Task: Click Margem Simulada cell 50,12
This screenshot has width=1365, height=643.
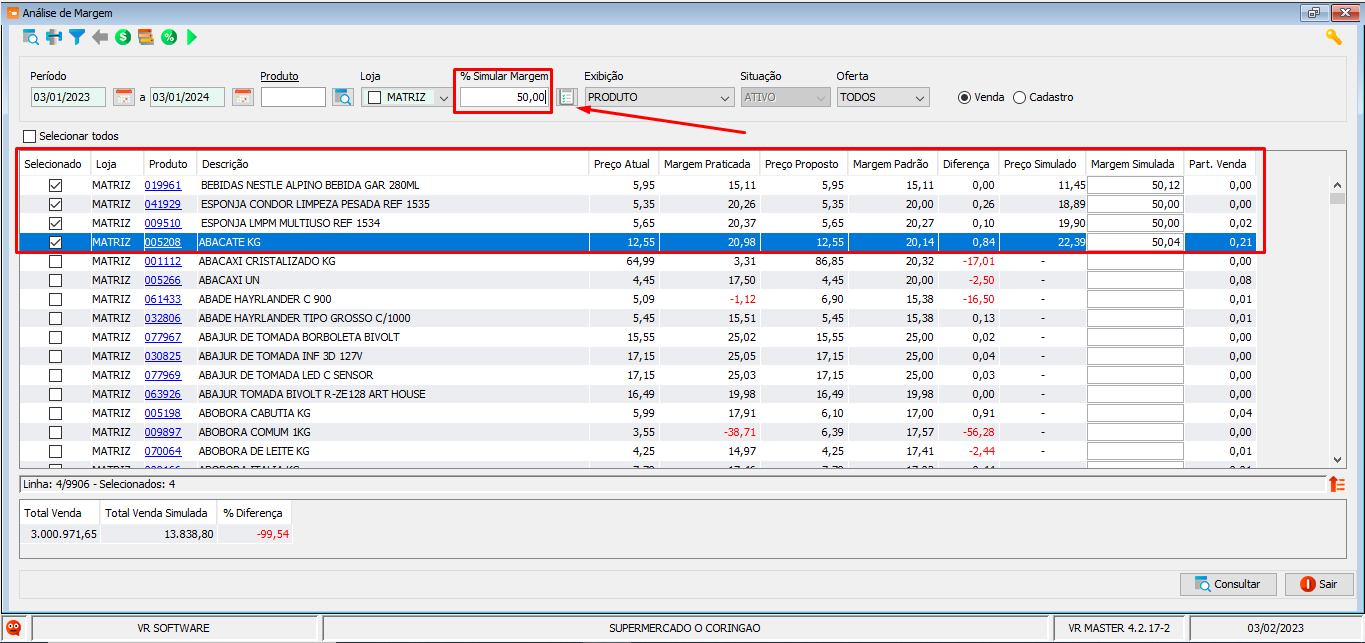Action: (1135, 185)
